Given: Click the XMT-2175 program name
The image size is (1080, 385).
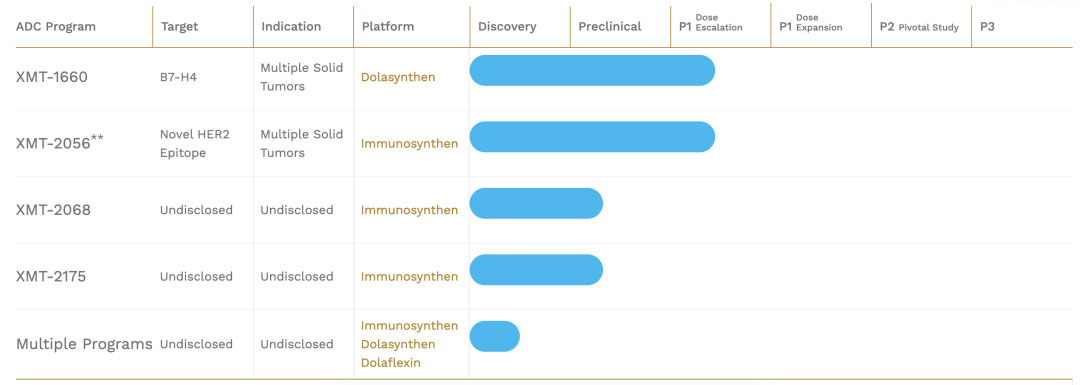Looking at the screenshot, I should tap(51, 276).
